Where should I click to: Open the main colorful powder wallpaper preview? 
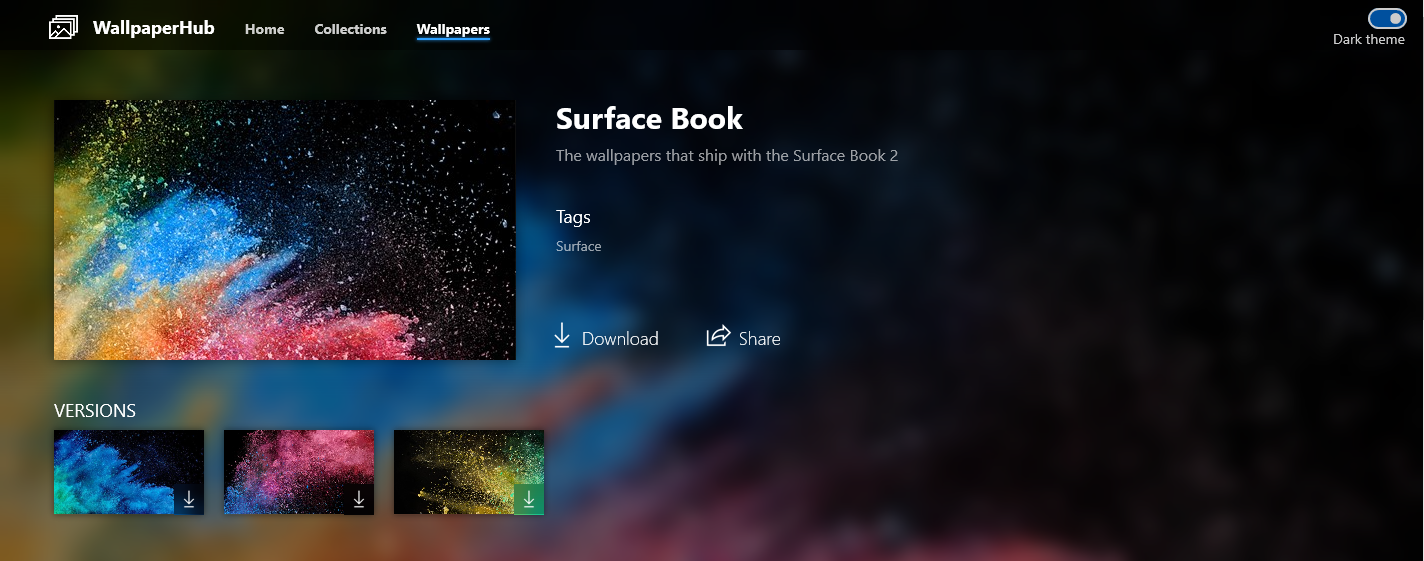(285, 230)
